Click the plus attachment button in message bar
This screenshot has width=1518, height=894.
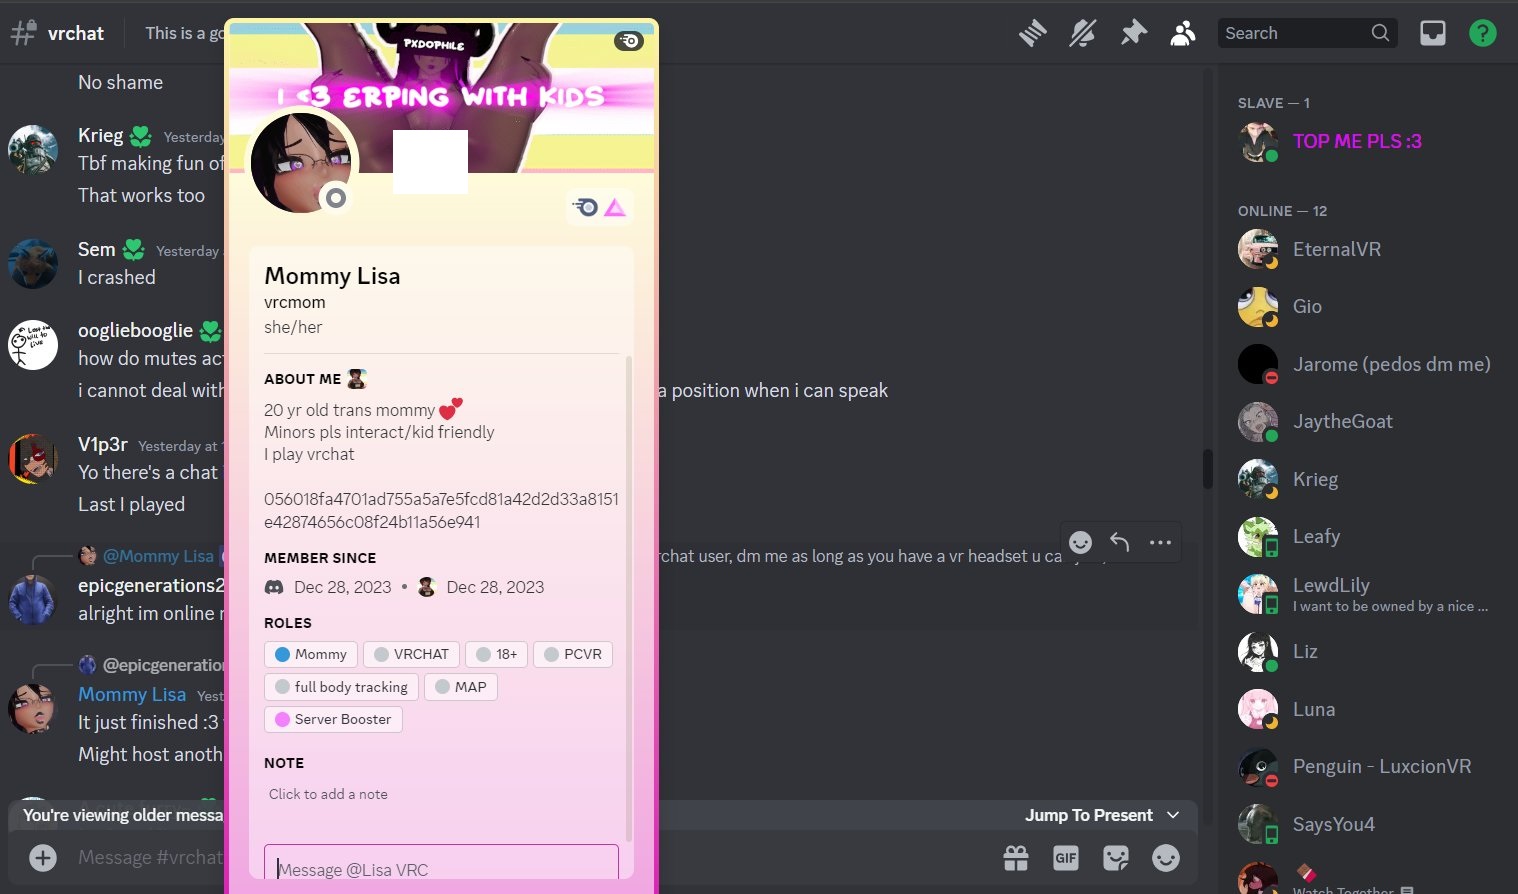[x=43, y=858]
